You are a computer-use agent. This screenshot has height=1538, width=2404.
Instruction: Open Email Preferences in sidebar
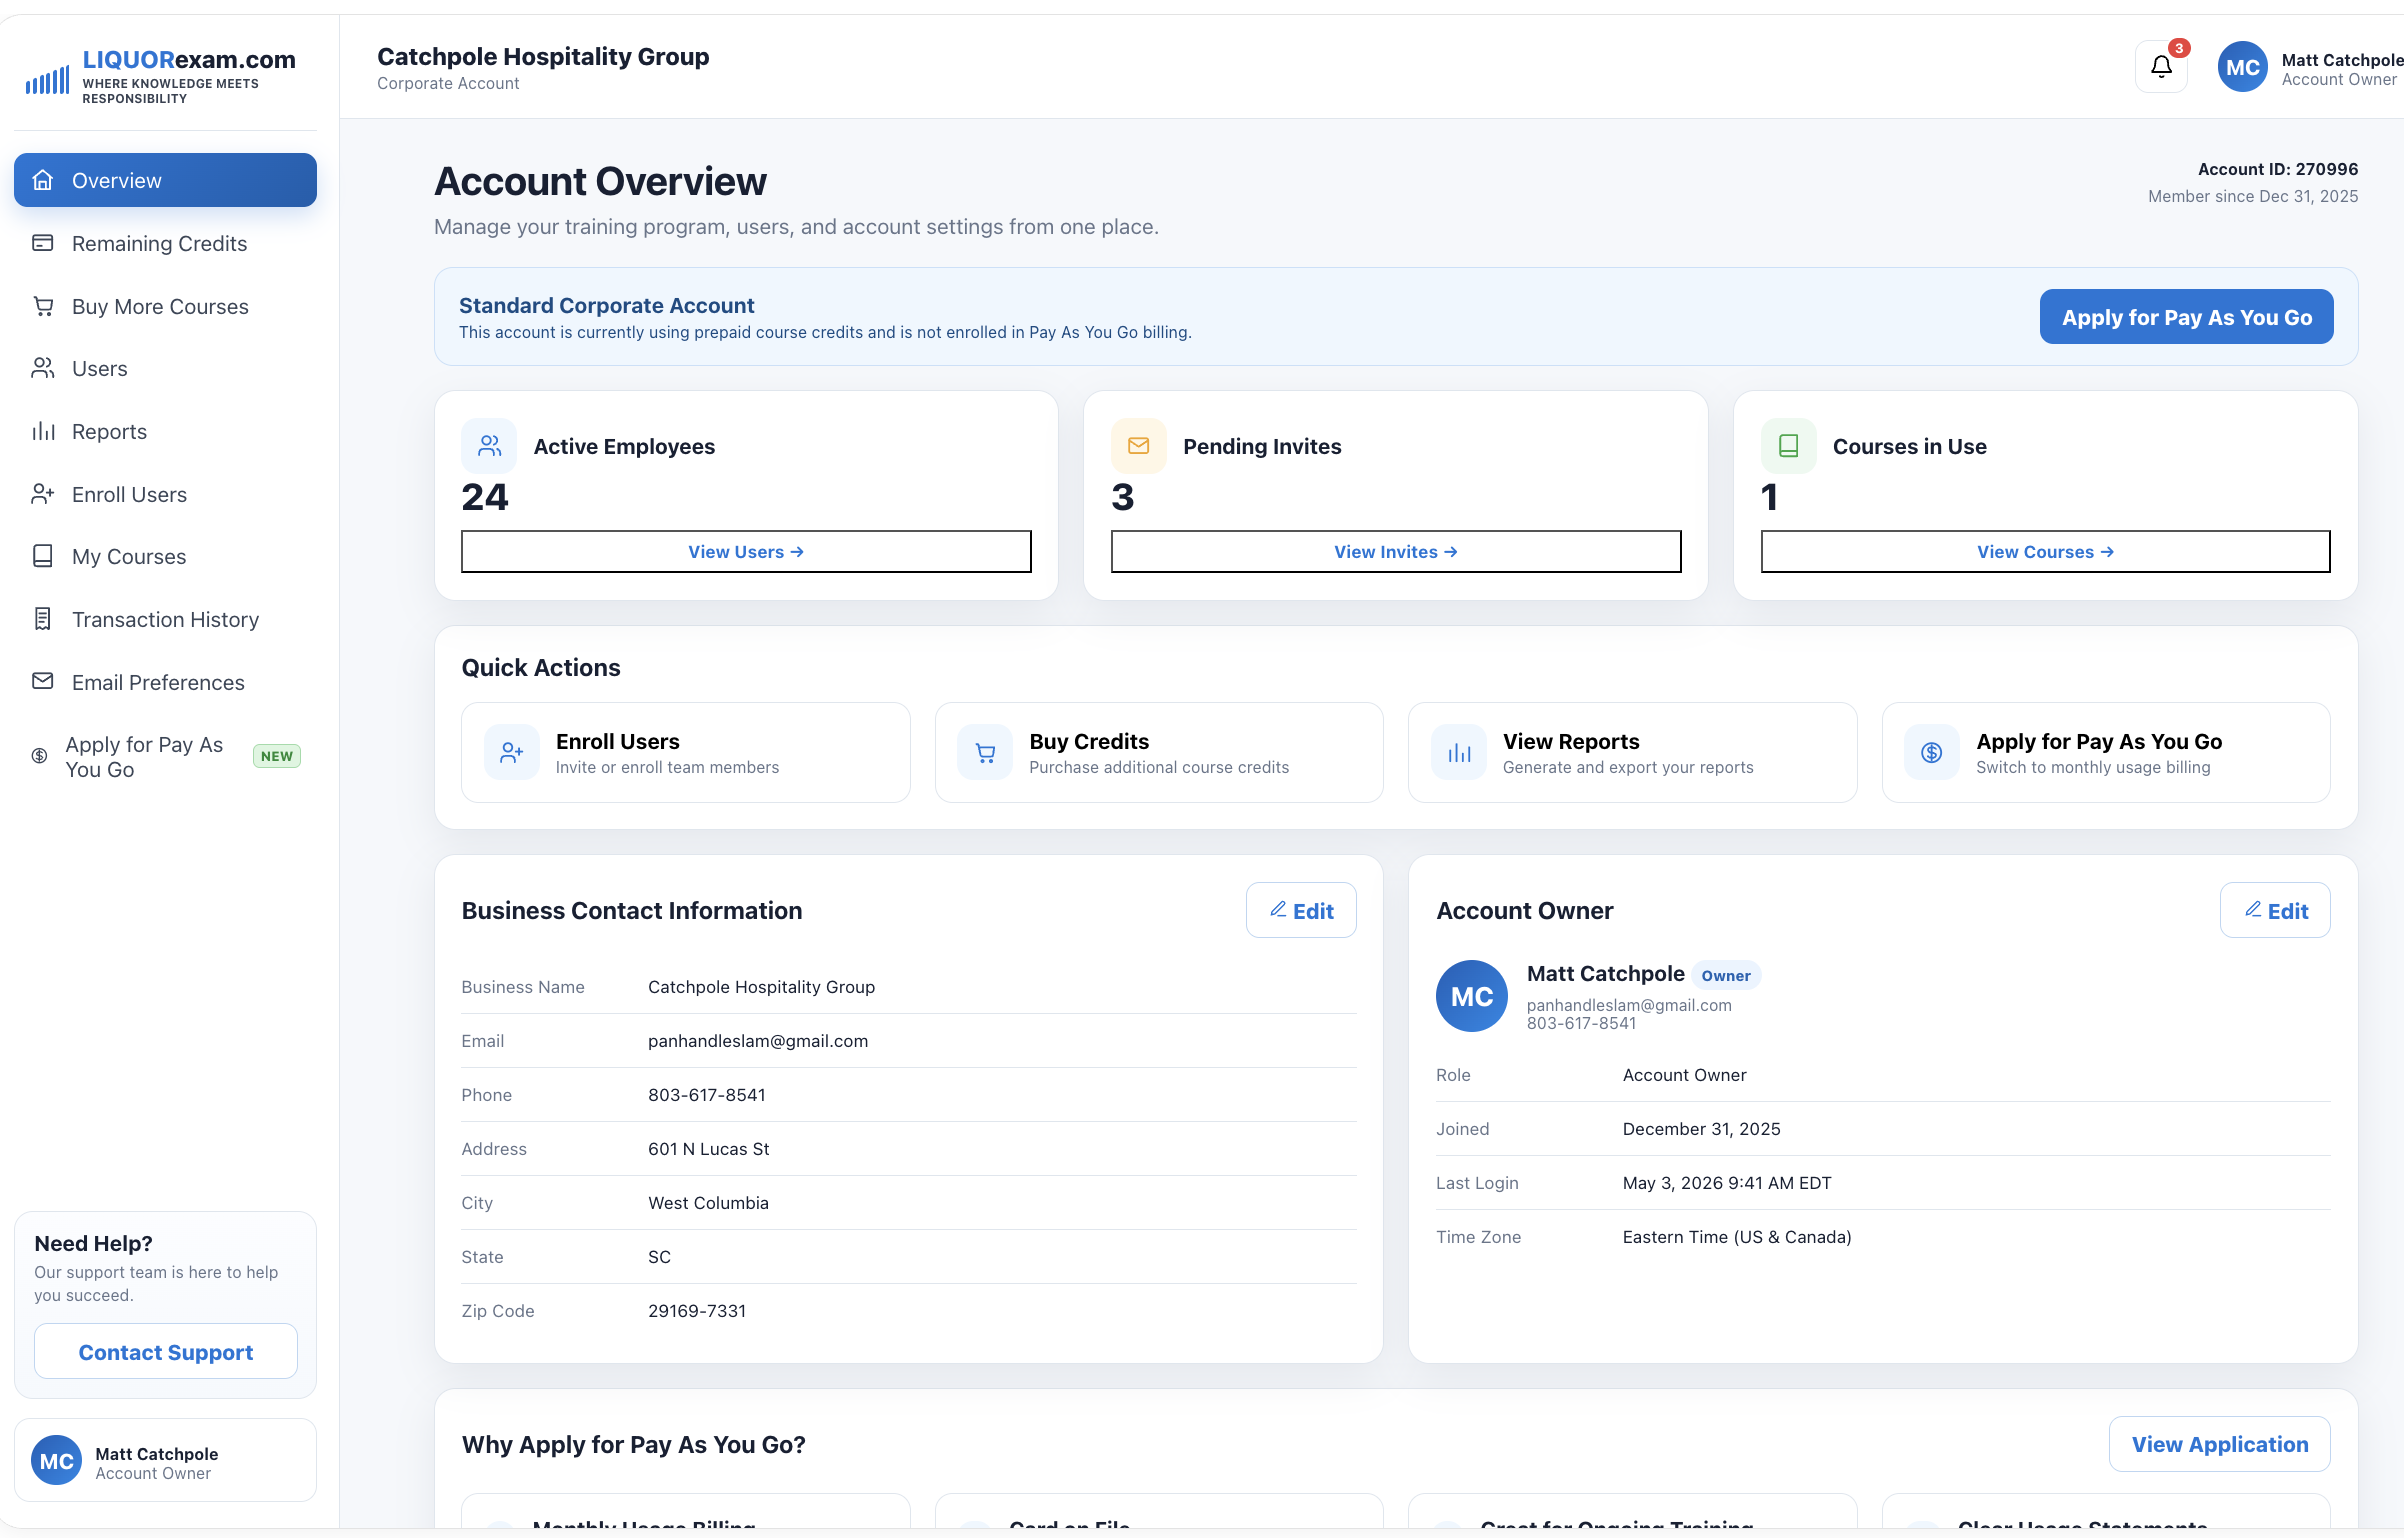(165, 682)
